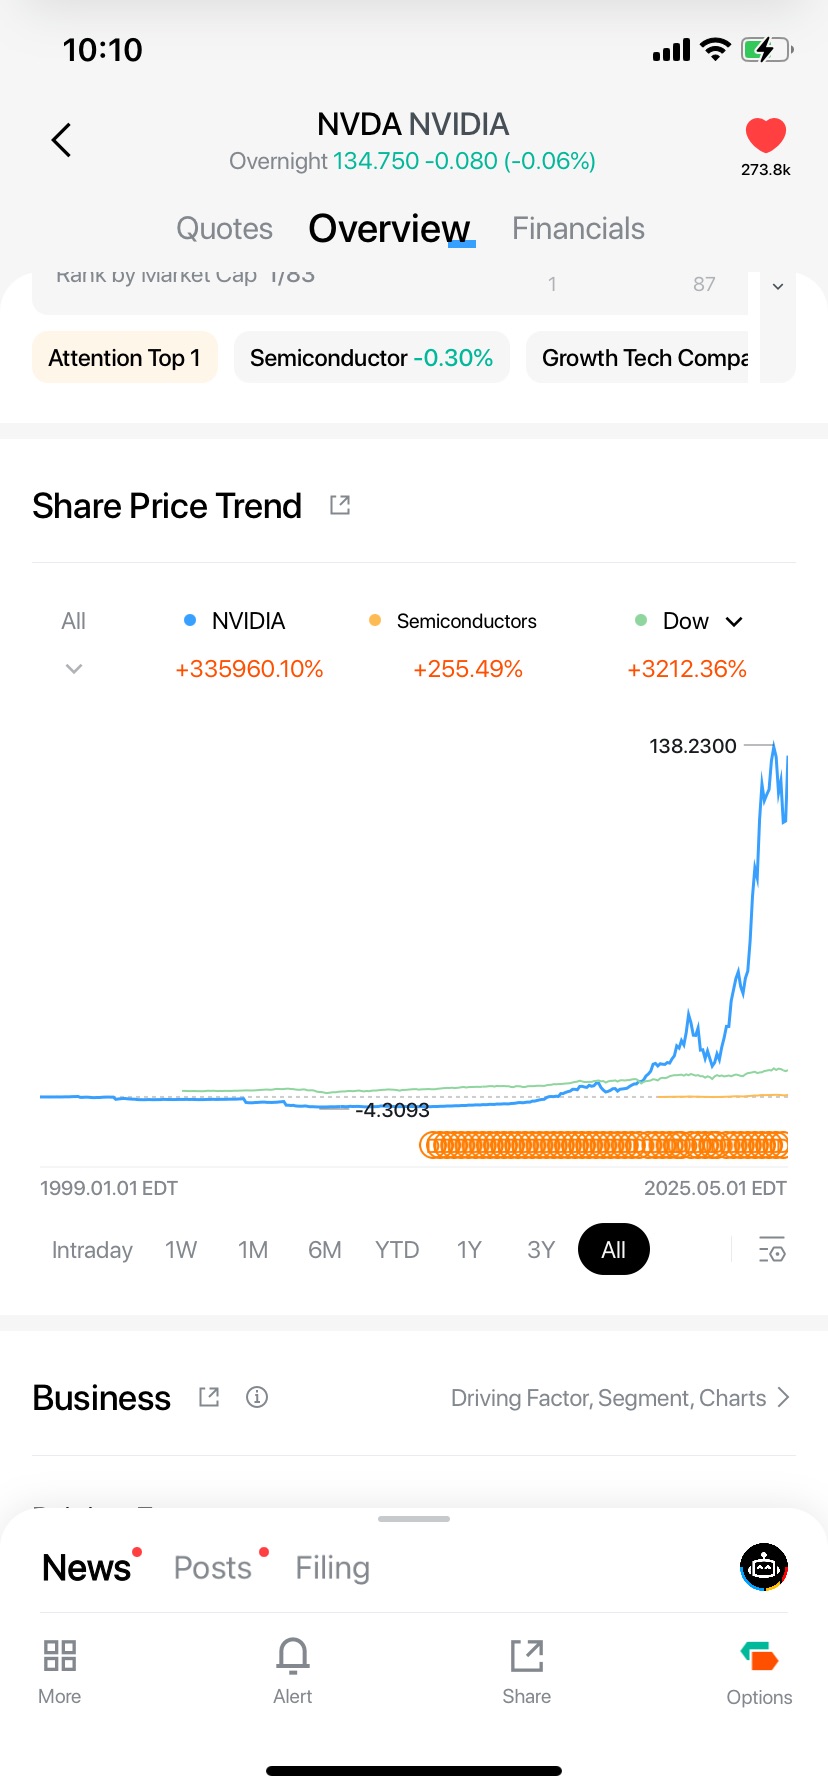Tap the back arrow icon
828x1792 pixels.
point(62,140)
